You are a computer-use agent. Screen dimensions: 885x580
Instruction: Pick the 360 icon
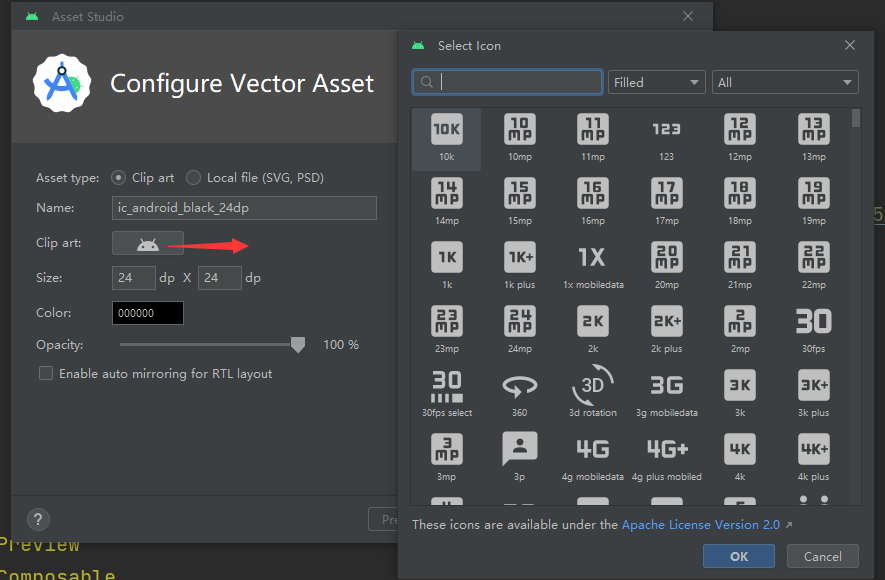[x=519, y=386]
